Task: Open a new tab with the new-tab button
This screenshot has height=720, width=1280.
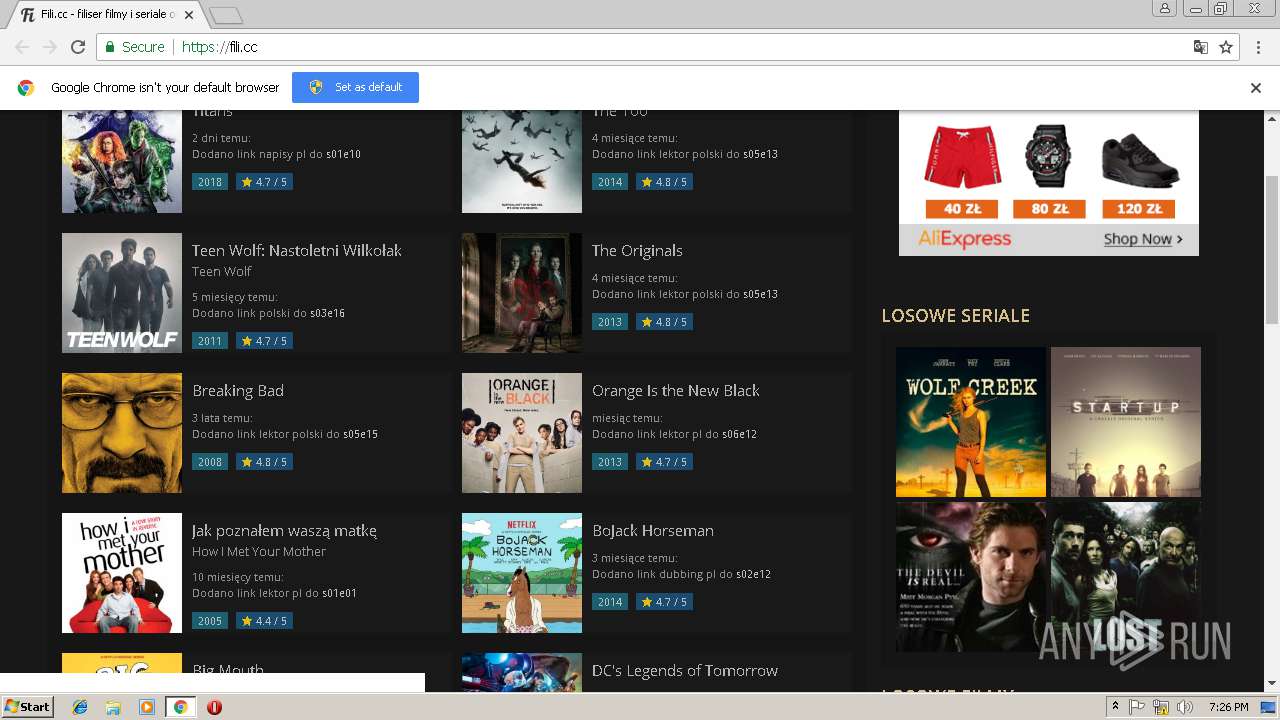Action: pos(226,15)
